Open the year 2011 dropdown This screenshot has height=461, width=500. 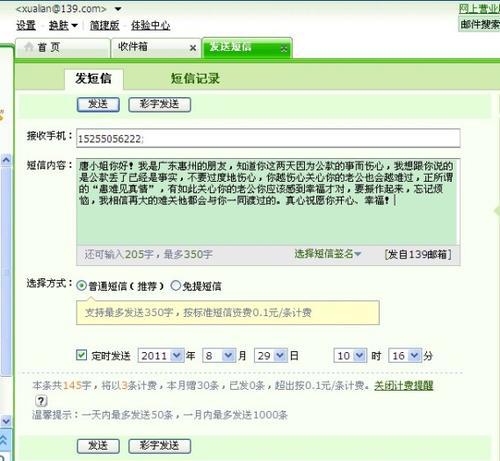tap(161, 355)
